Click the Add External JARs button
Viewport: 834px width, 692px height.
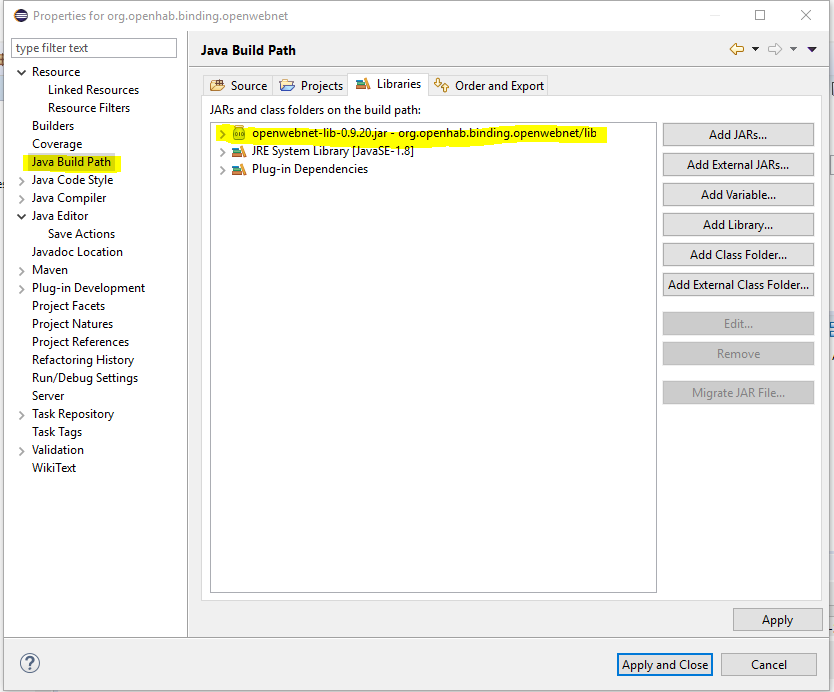point(737,165)
